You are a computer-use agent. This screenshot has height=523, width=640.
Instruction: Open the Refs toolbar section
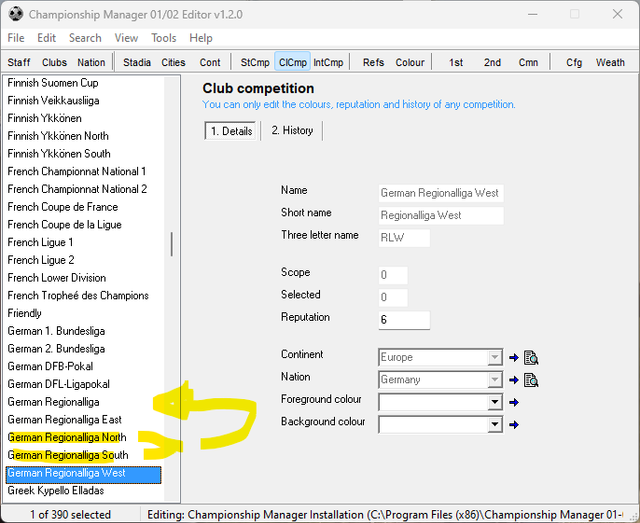pyautogui.click(x=373, y=62)
